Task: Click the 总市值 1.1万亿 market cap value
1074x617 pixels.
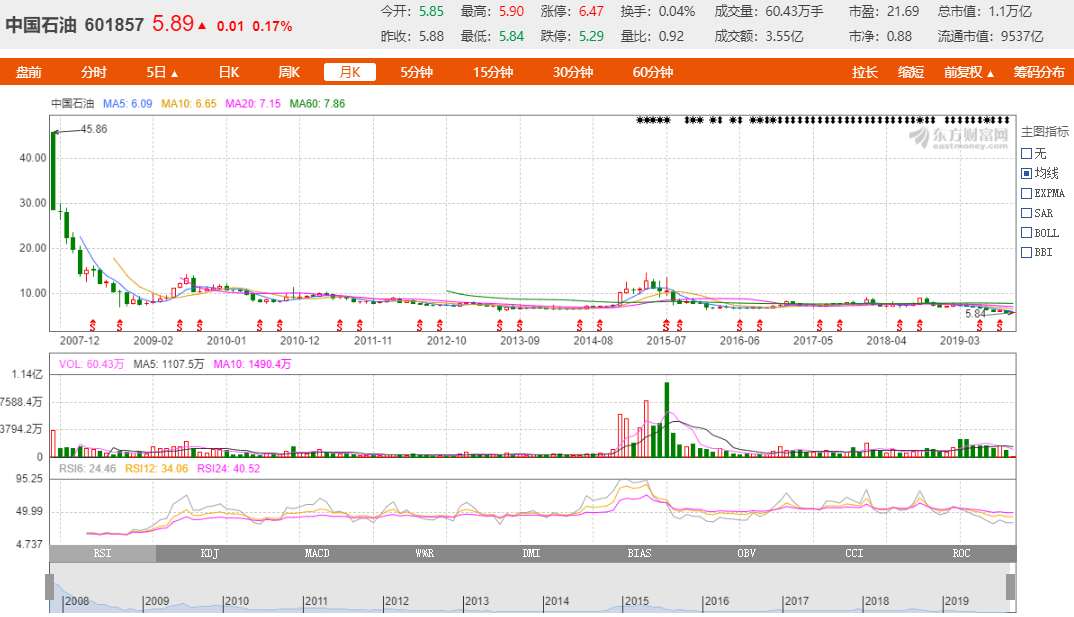Action: click(x=1010, y=12)
